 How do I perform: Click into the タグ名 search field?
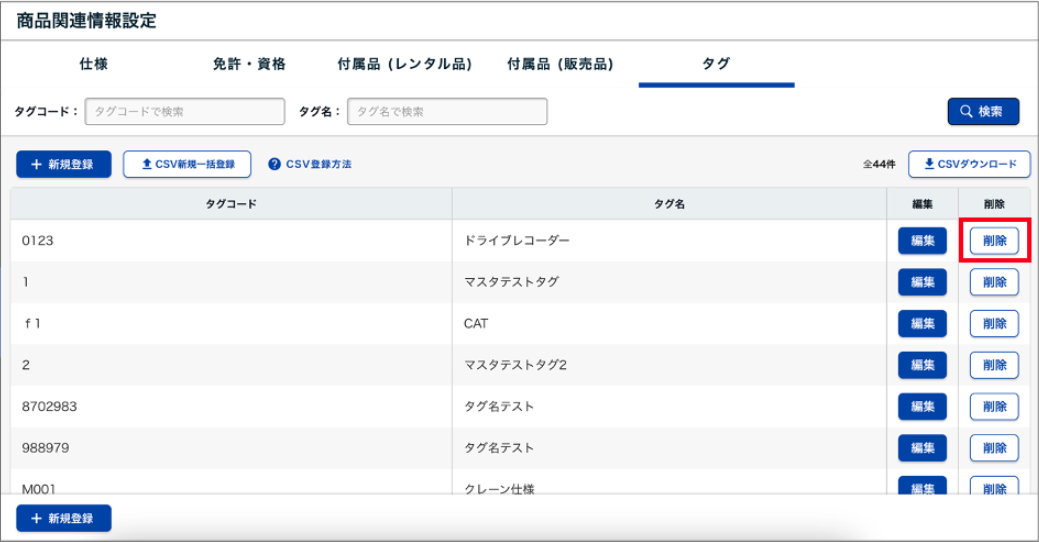[x=447, y=112]
